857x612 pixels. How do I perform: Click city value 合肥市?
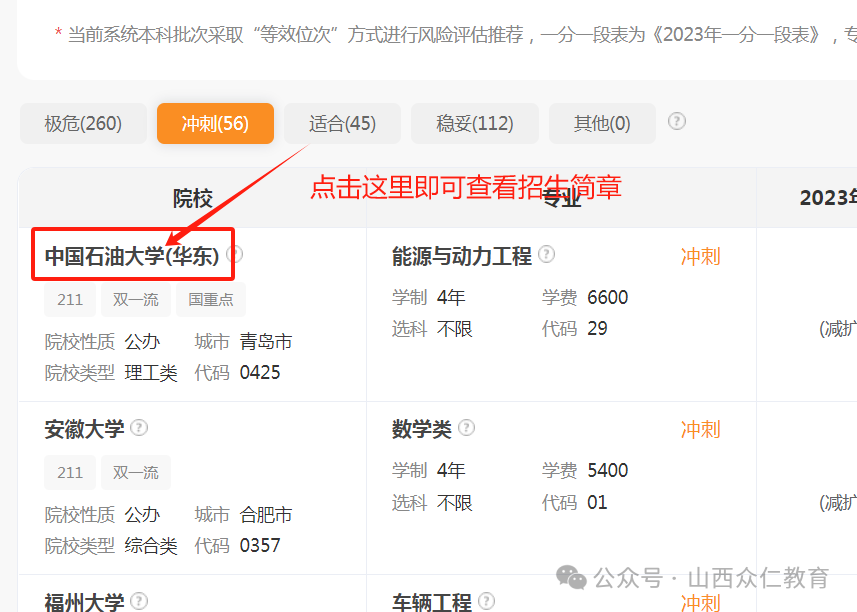pos(266,514)
